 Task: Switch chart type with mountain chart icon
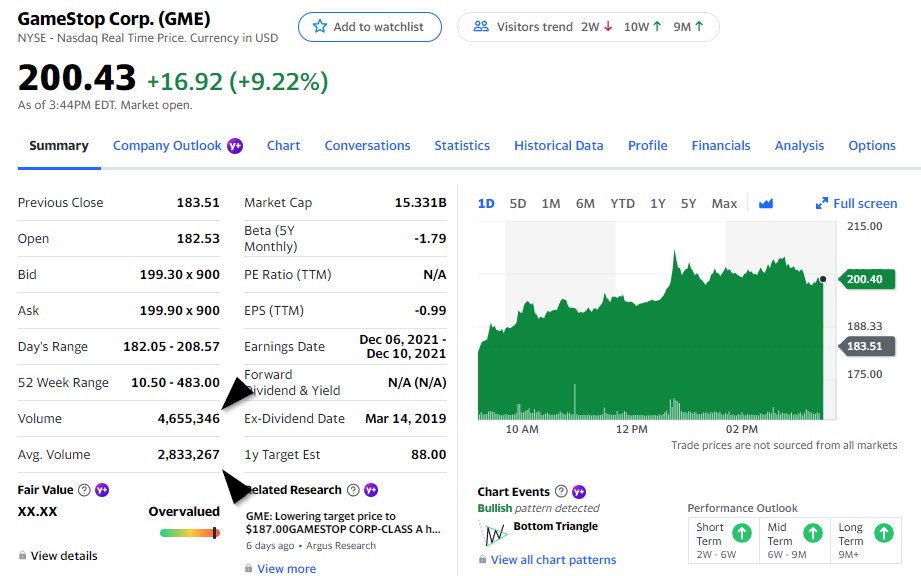point(766,204)
